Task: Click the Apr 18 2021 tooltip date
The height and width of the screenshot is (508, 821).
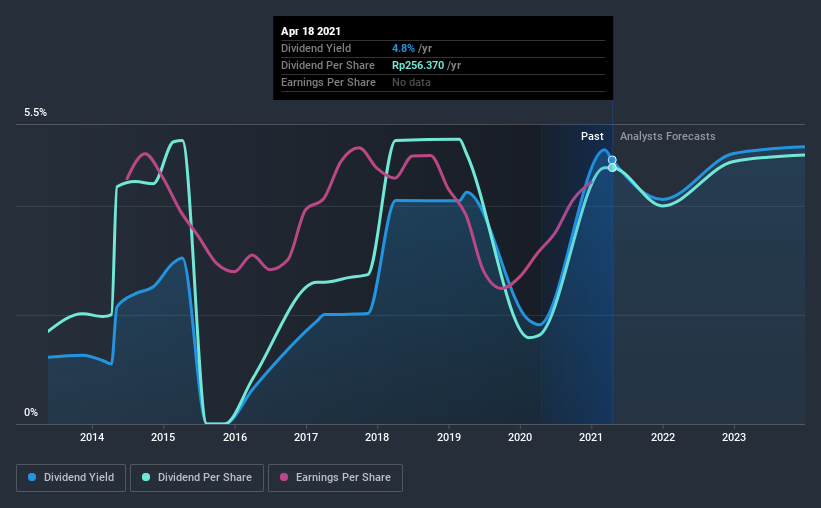Action: (310, 31)
